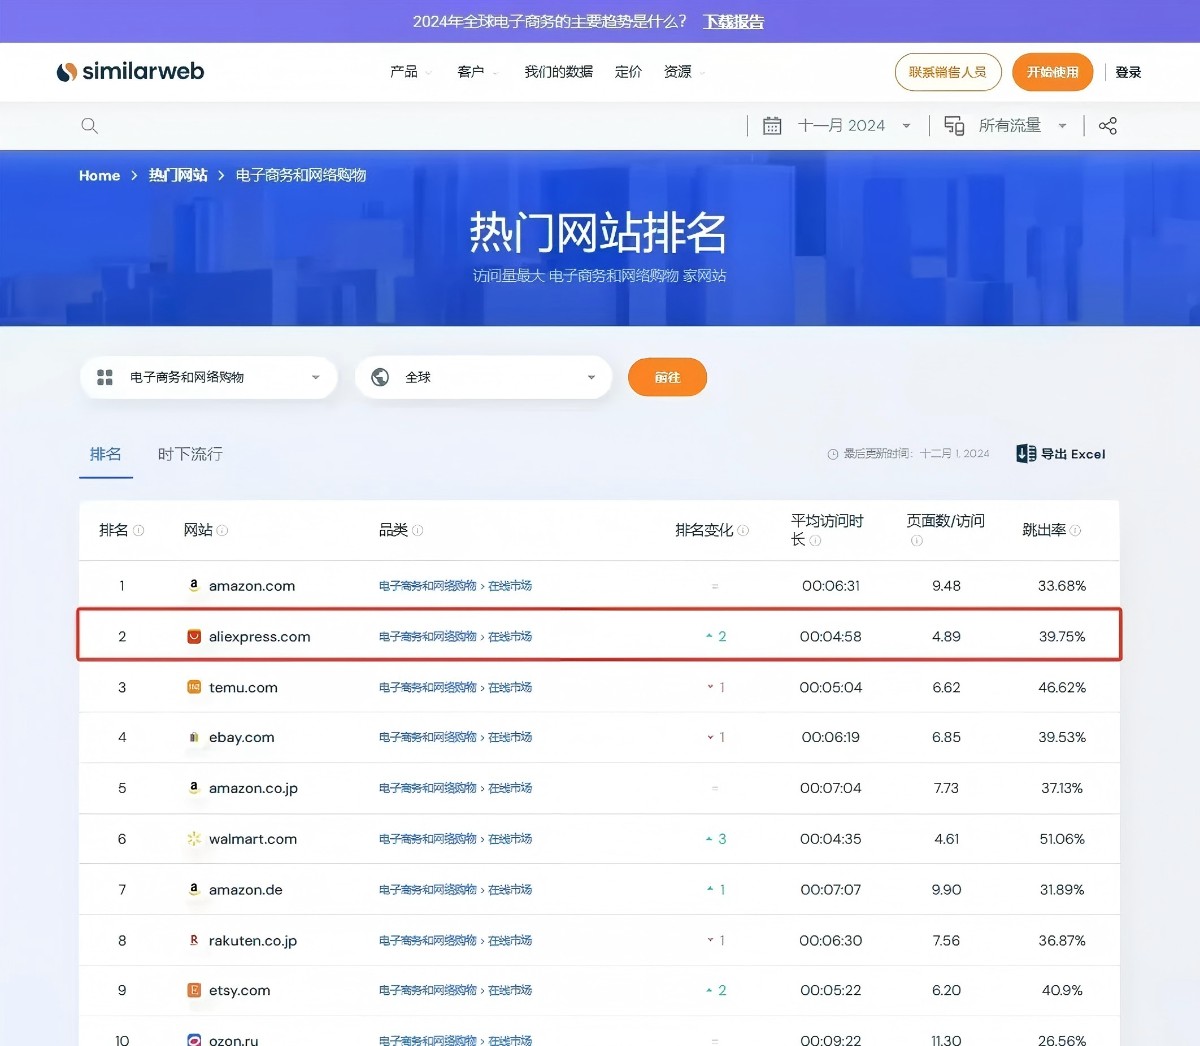
Task: Click the 下载报告 link in banner
Action: tap(734, 21)
